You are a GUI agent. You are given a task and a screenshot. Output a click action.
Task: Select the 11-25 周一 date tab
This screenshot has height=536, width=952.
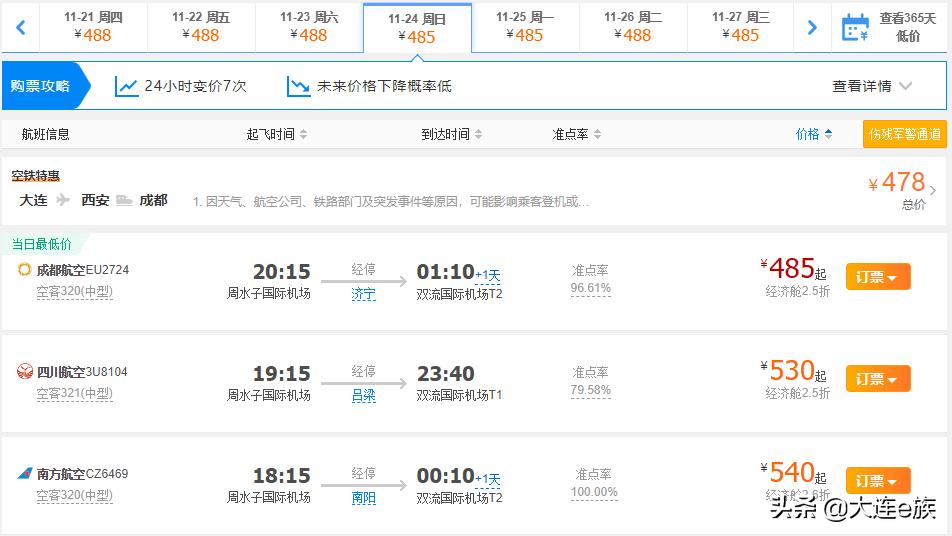525,27
